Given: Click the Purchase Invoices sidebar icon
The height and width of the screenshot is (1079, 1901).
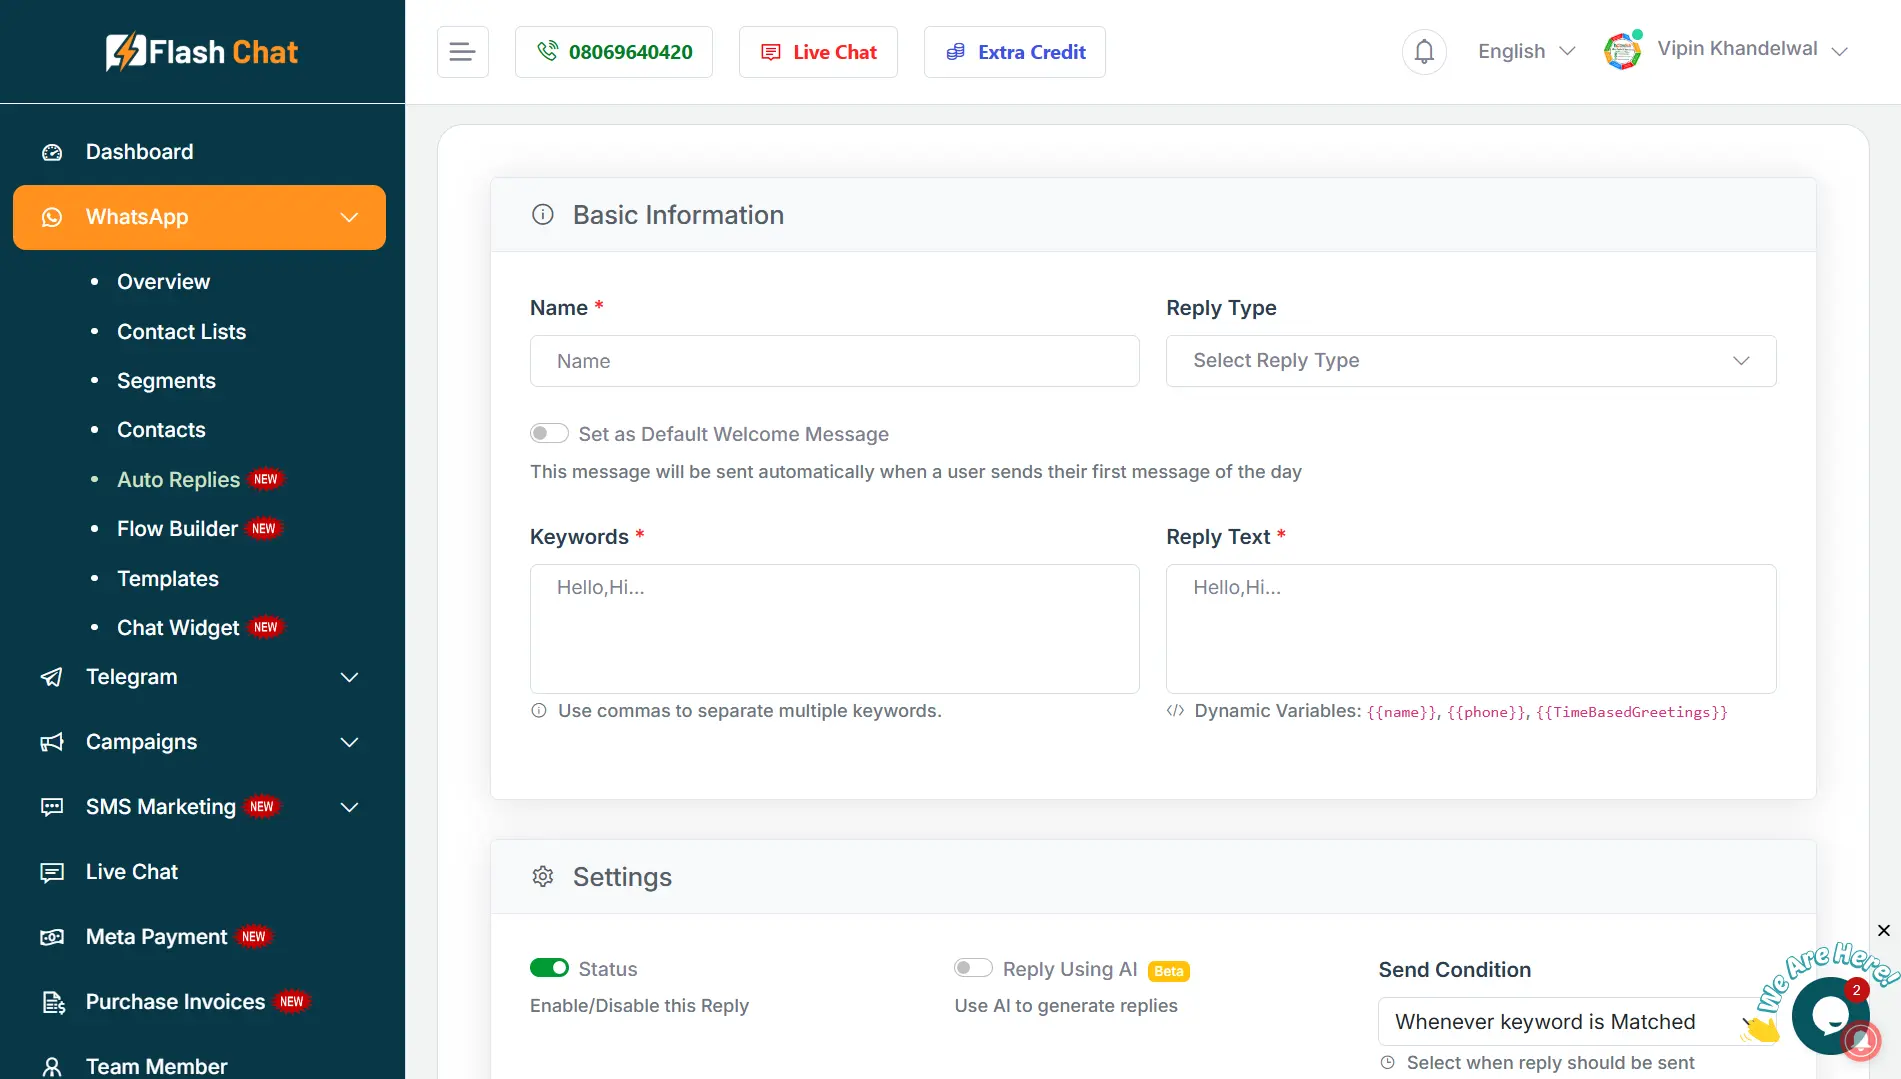Looking at the screenshot, I should pos(52,1002).
